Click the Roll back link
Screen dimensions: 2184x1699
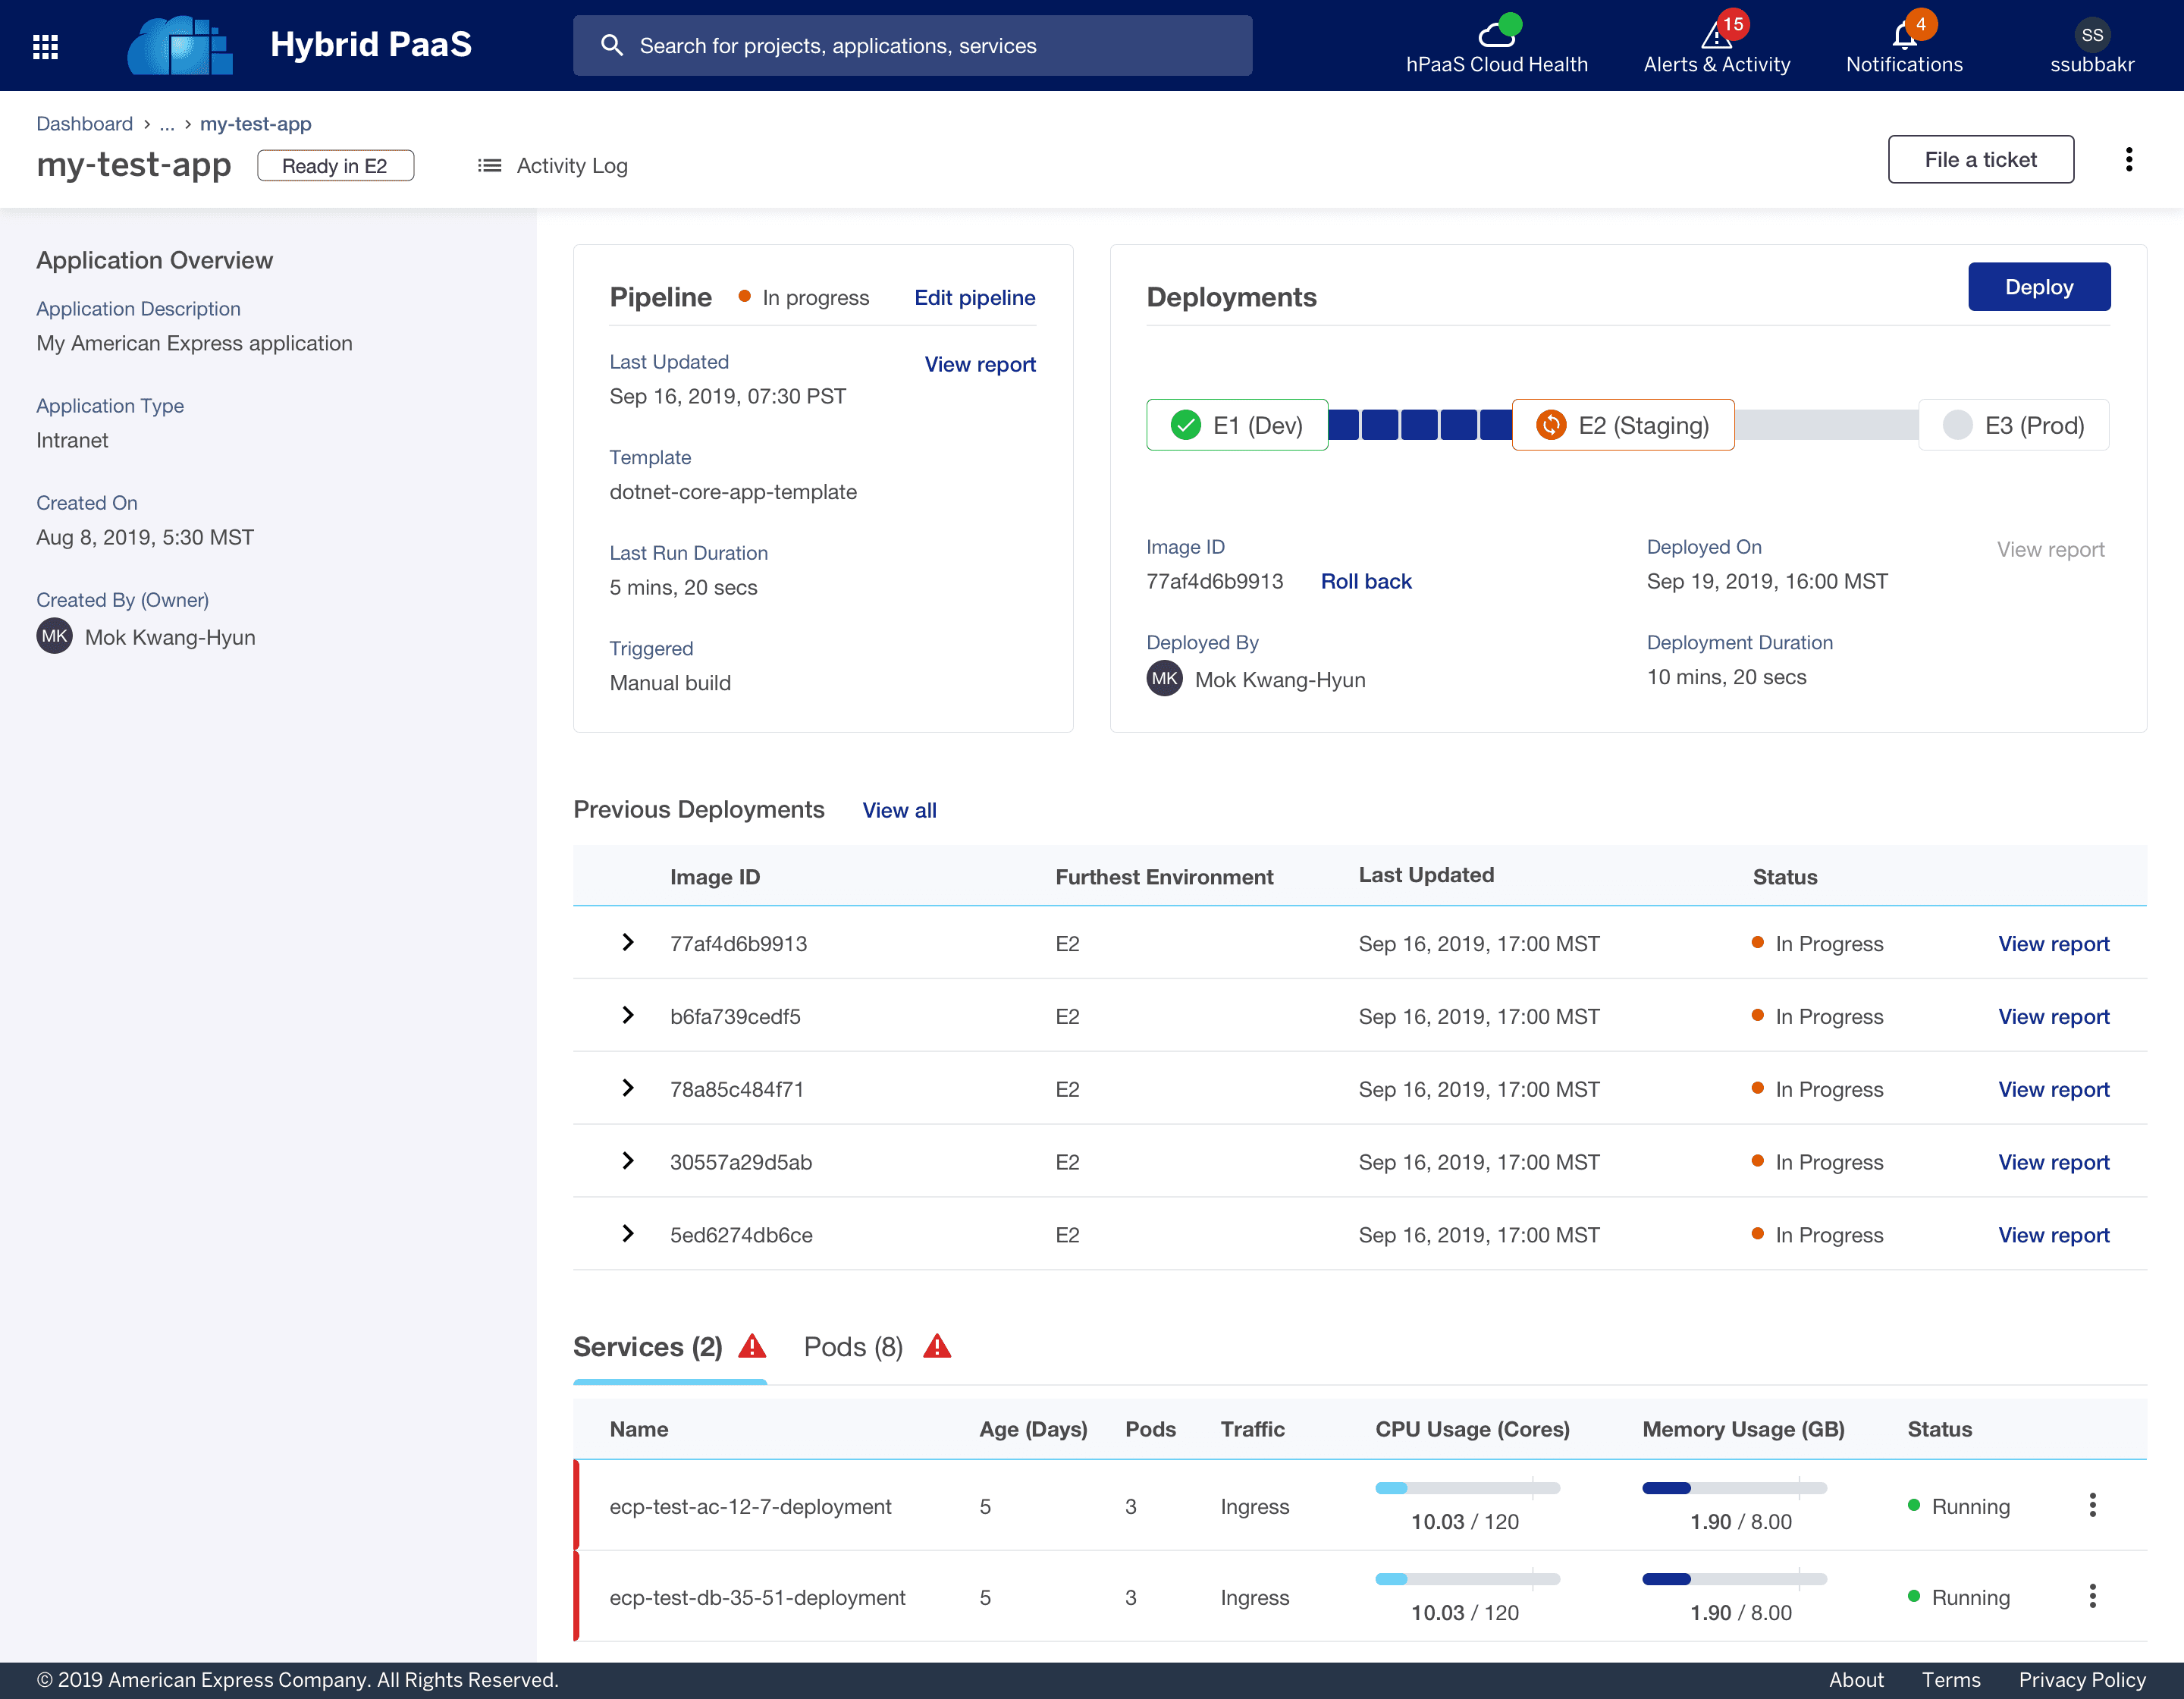click(1365, 581)
